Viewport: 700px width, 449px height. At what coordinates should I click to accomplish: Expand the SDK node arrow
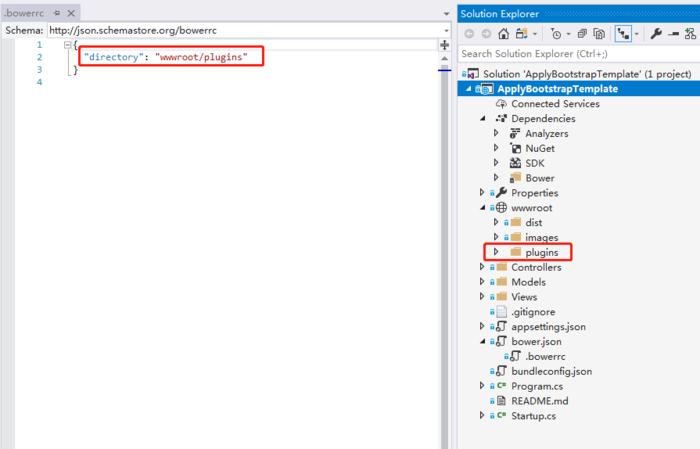pyautogui.click(x=496, y=162)
